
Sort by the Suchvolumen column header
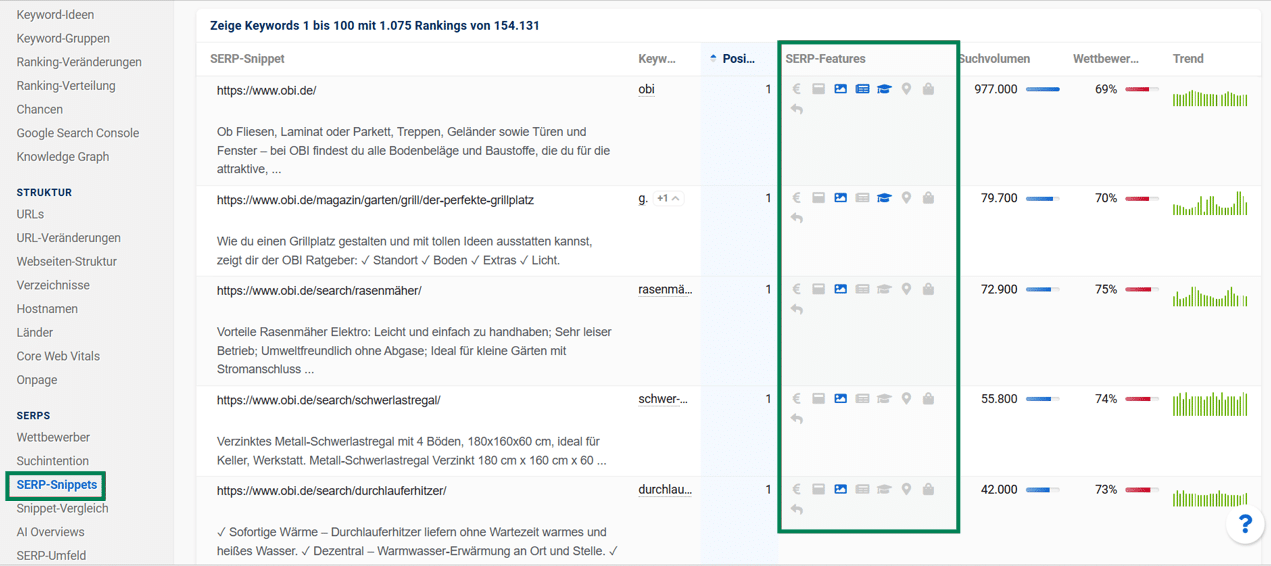point(993,59)
